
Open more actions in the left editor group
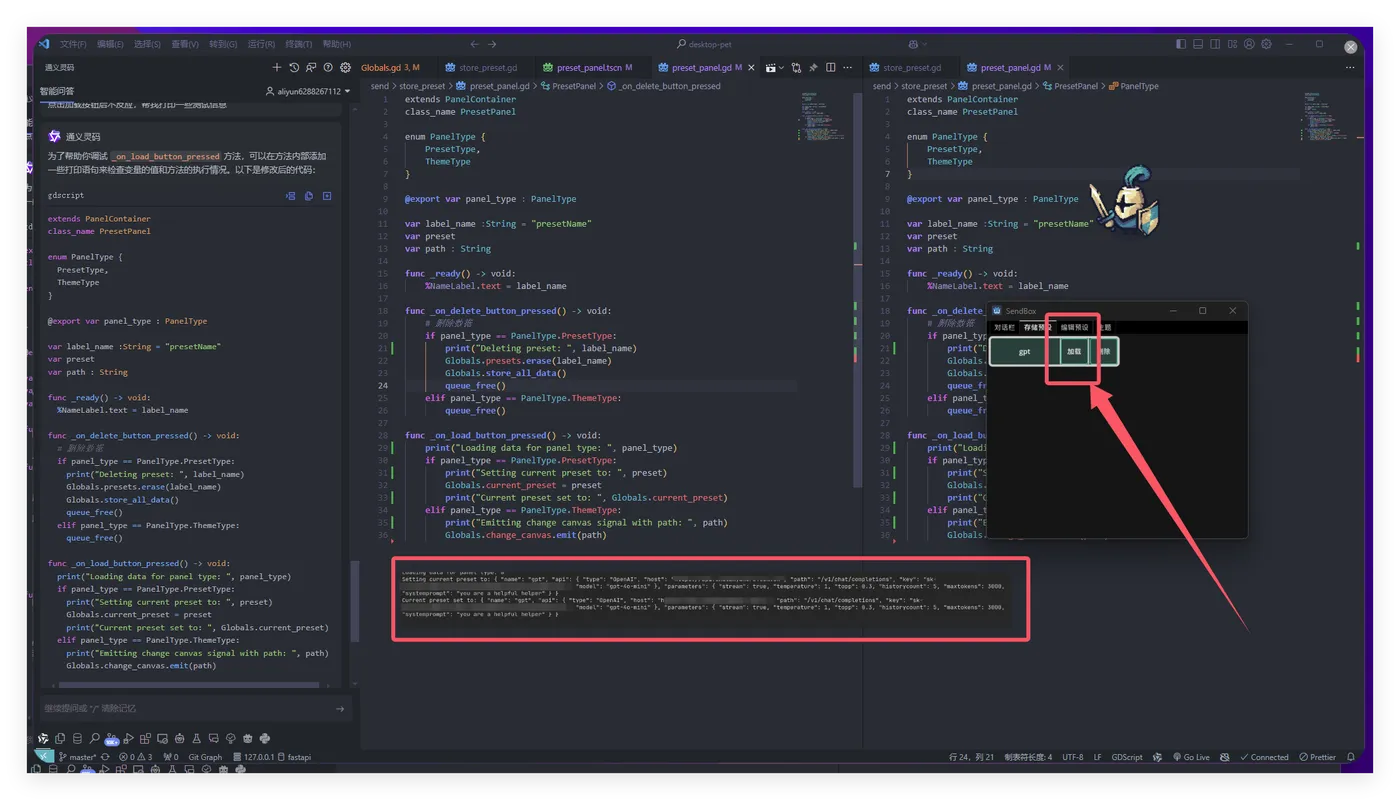point(847,68)
